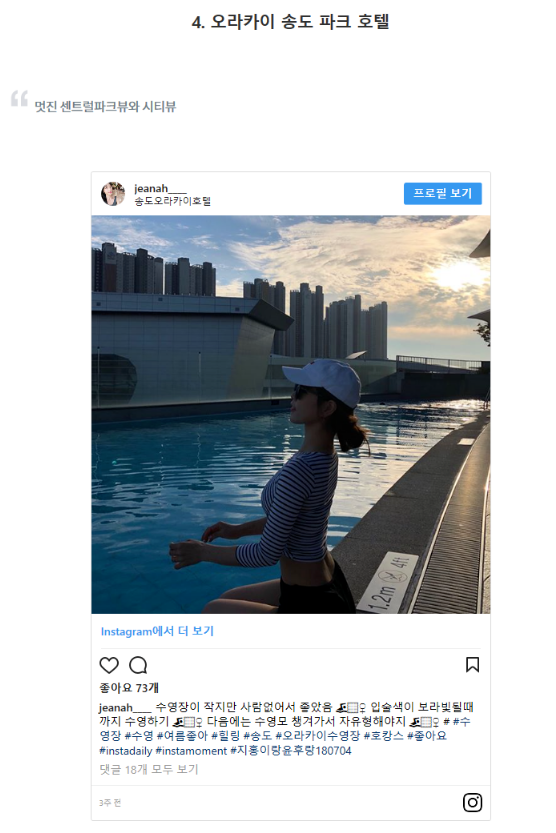Open the Instagram logo at the embed footer
Viewport: 556px width, 833px height.
pos(472,802)
